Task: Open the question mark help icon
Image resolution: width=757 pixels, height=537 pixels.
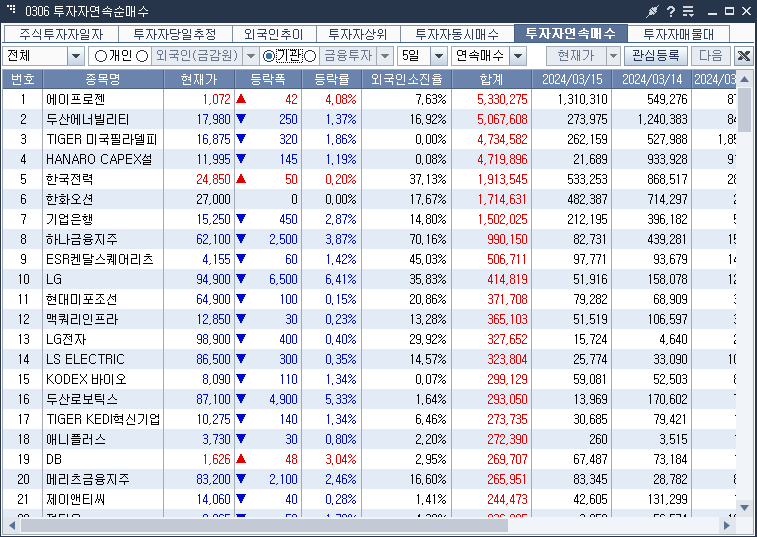Action: pos(671,11)
